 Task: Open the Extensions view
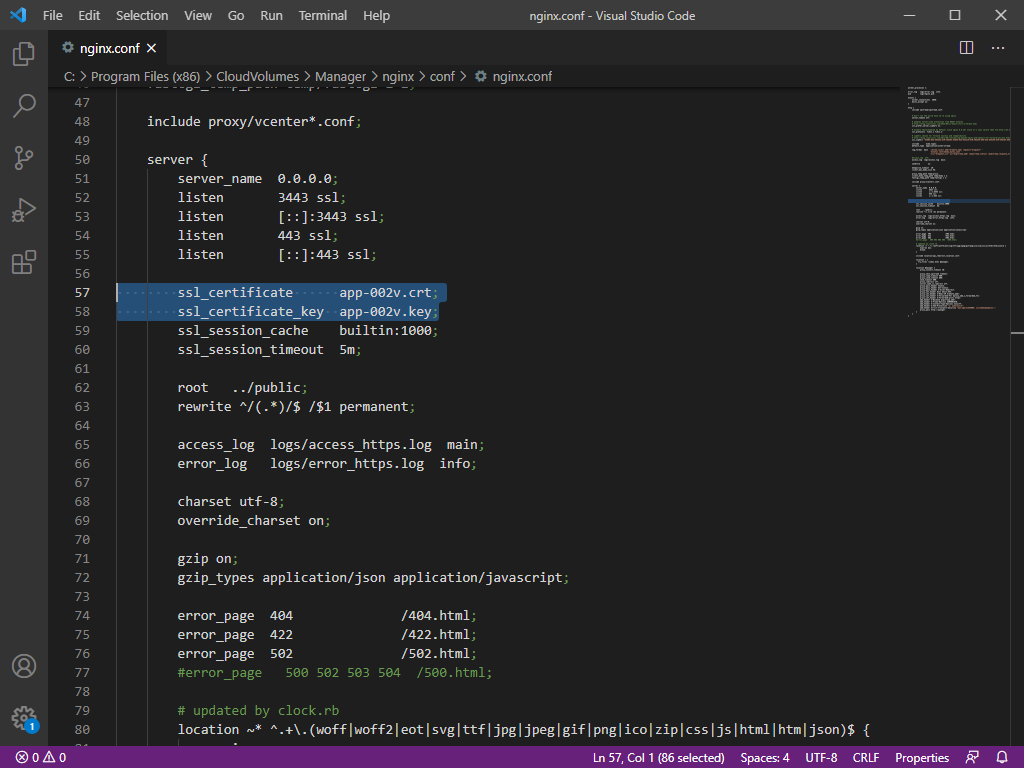24,262
